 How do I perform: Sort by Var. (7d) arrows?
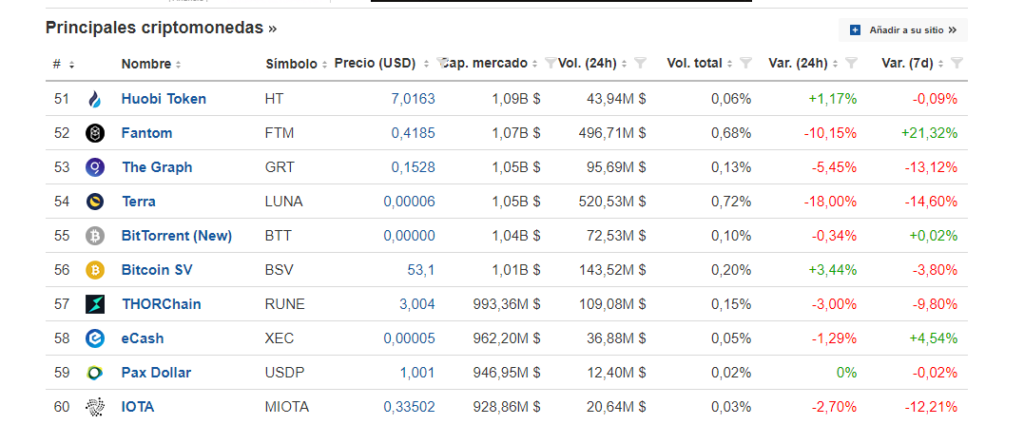[x=941, y=63]
